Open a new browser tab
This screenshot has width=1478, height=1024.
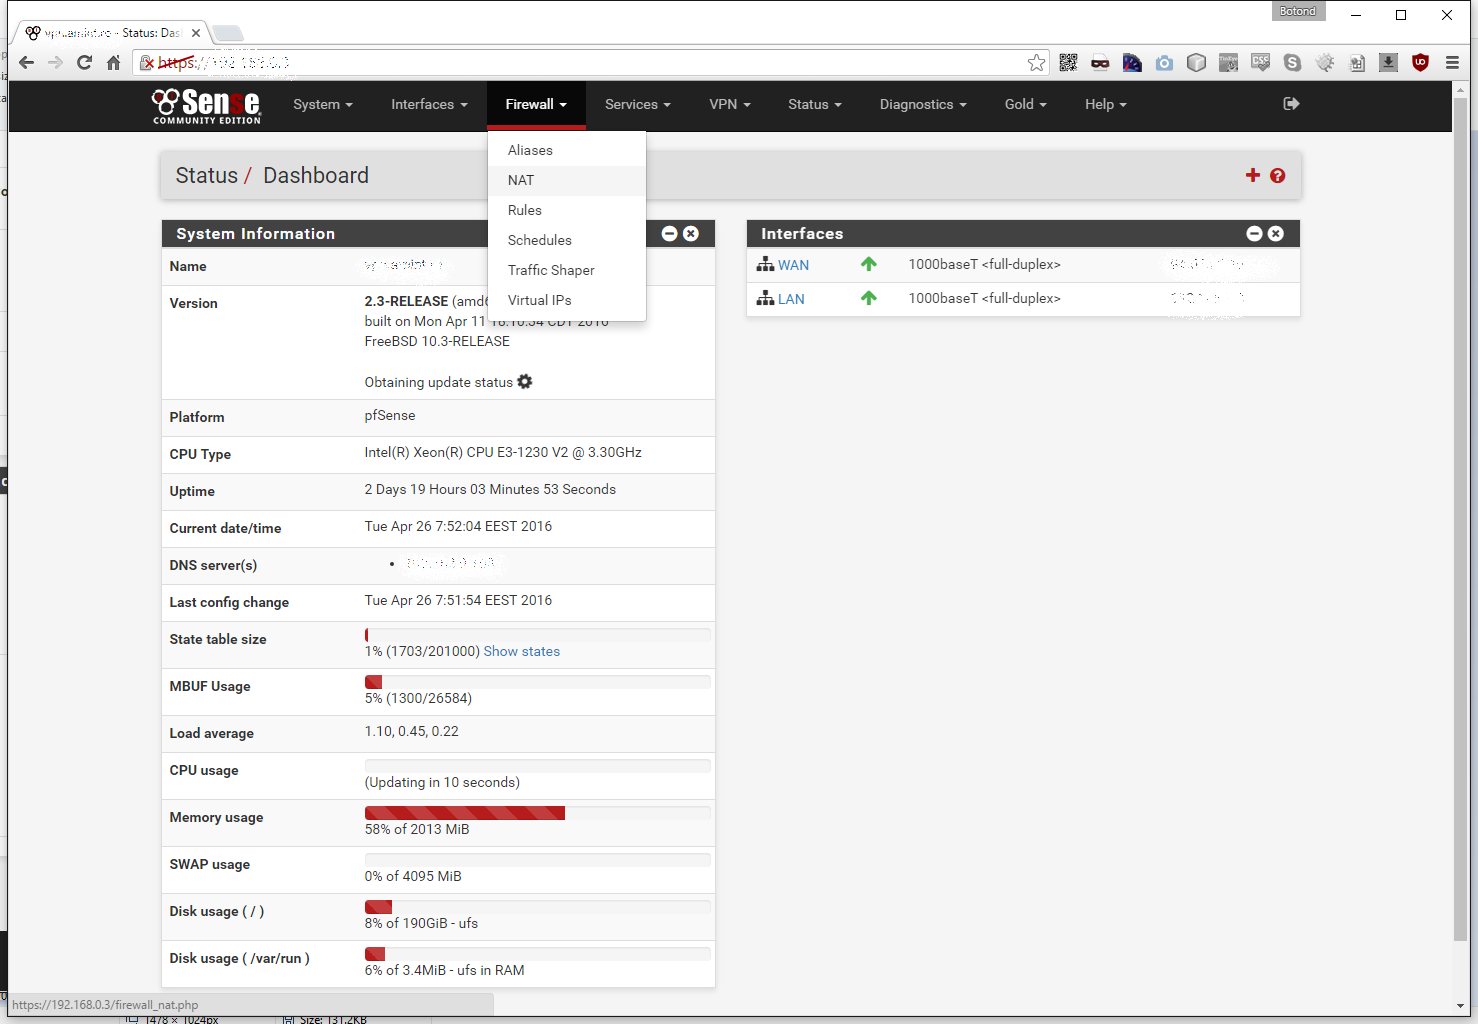[x=228, y=33]
